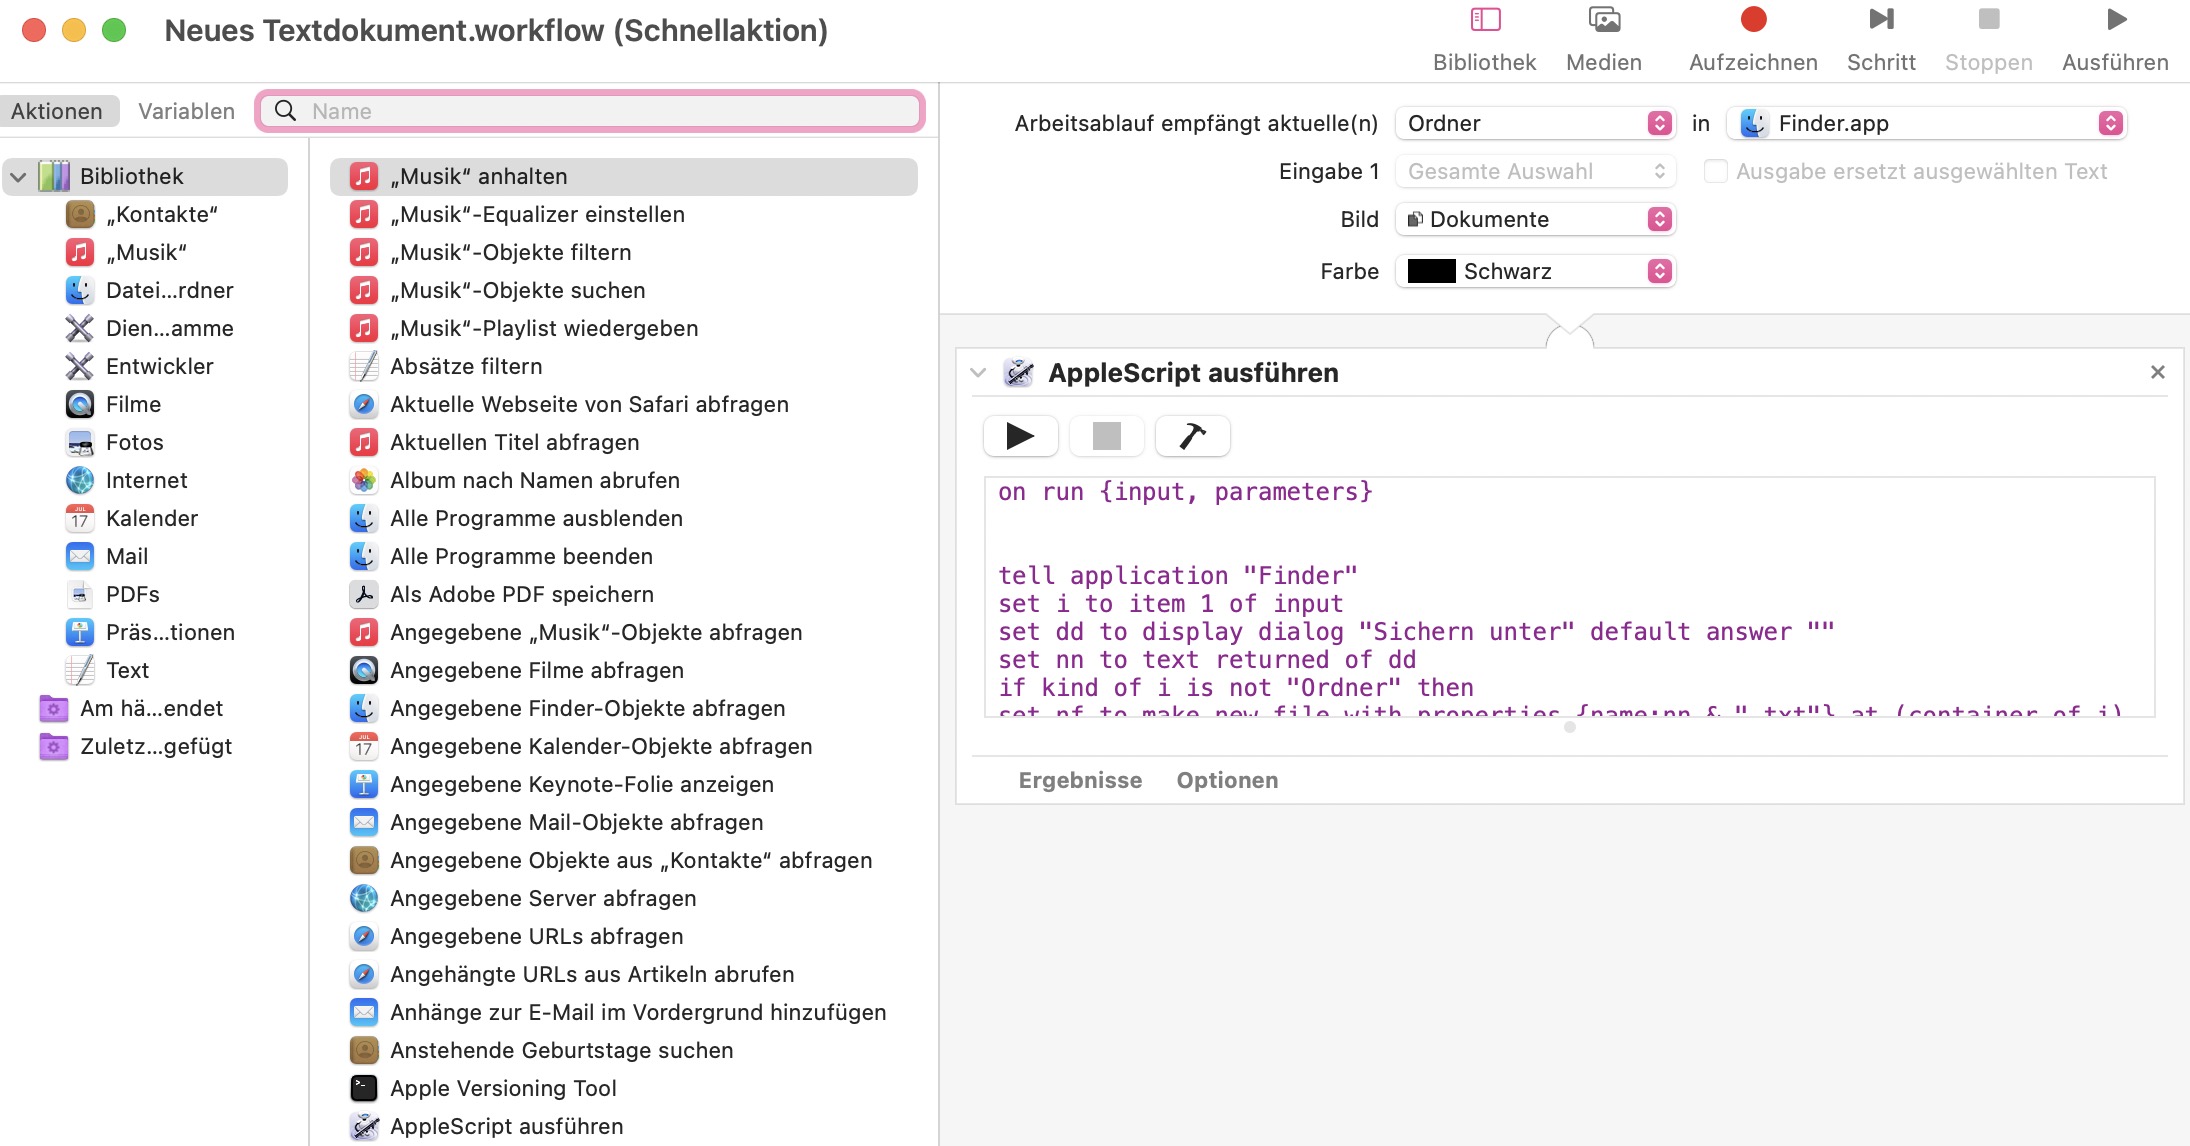Screen dimensions: 2190x1146
Task: Switch to the Variablen tab
Action: click(x=186, y=111)
